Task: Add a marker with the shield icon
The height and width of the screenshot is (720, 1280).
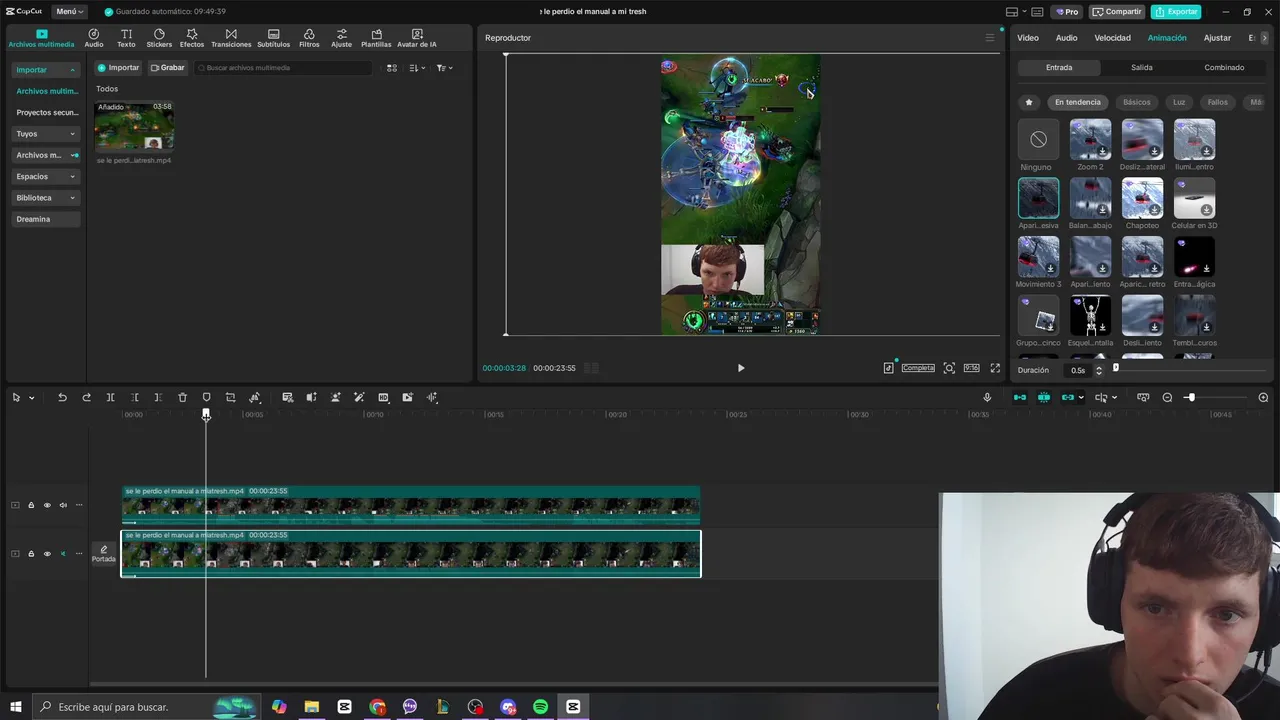Action: pos(206,397)
